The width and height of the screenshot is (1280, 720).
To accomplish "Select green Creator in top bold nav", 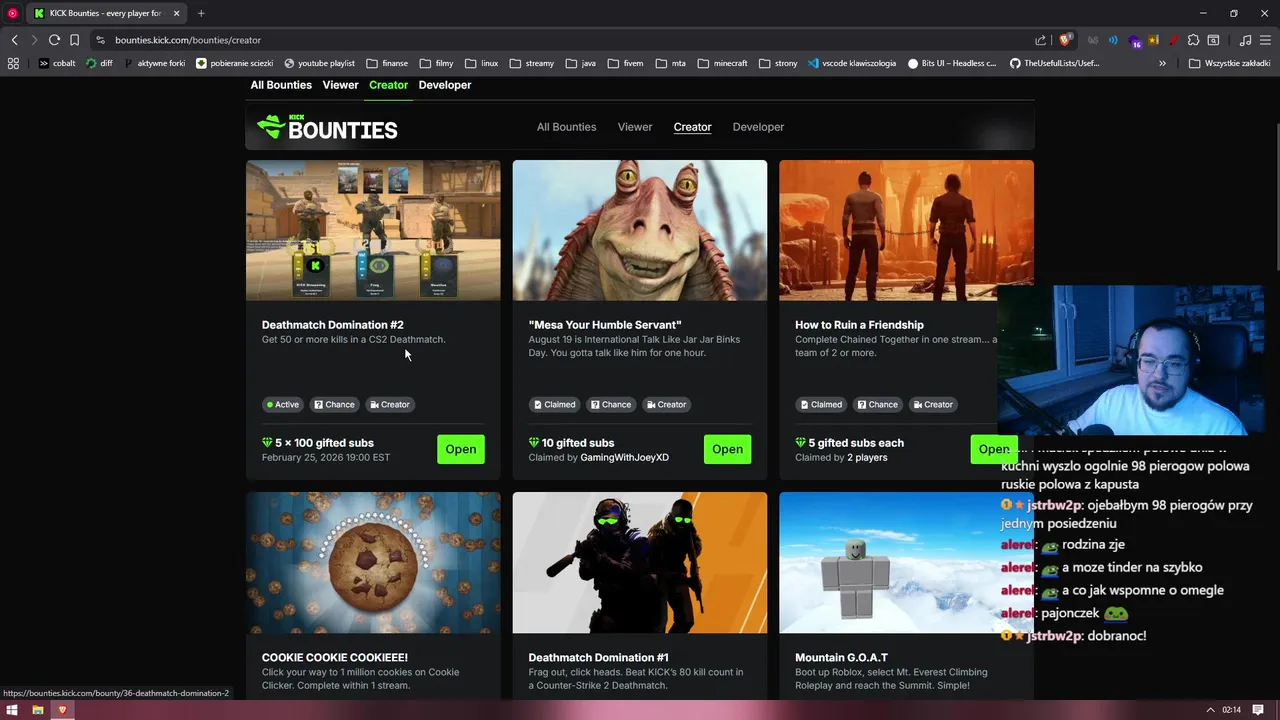I will (x=388, y=85).
